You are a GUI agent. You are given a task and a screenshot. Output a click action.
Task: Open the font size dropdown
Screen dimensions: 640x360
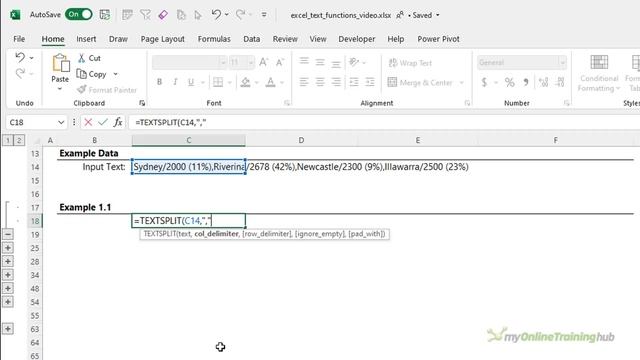point(251,62)
